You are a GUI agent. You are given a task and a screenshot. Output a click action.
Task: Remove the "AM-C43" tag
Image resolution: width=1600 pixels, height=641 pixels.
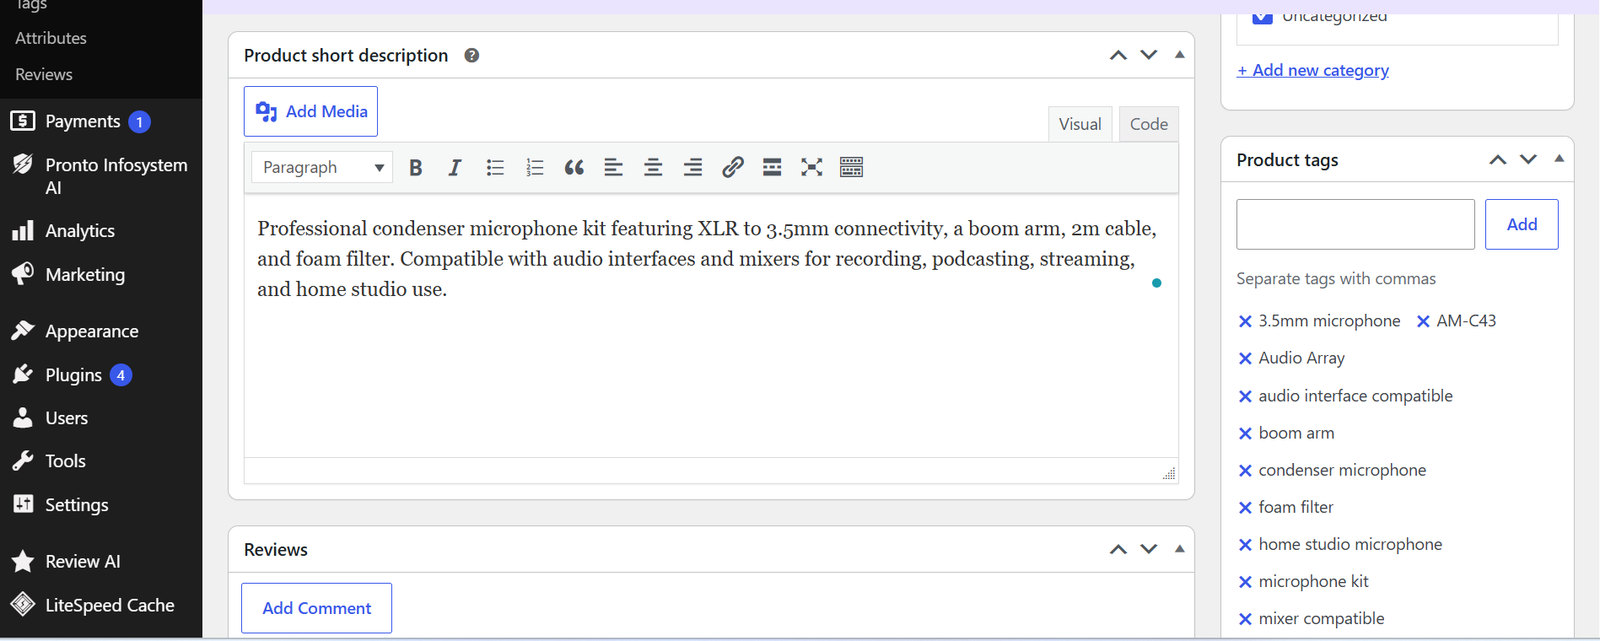coord(1423,321)
